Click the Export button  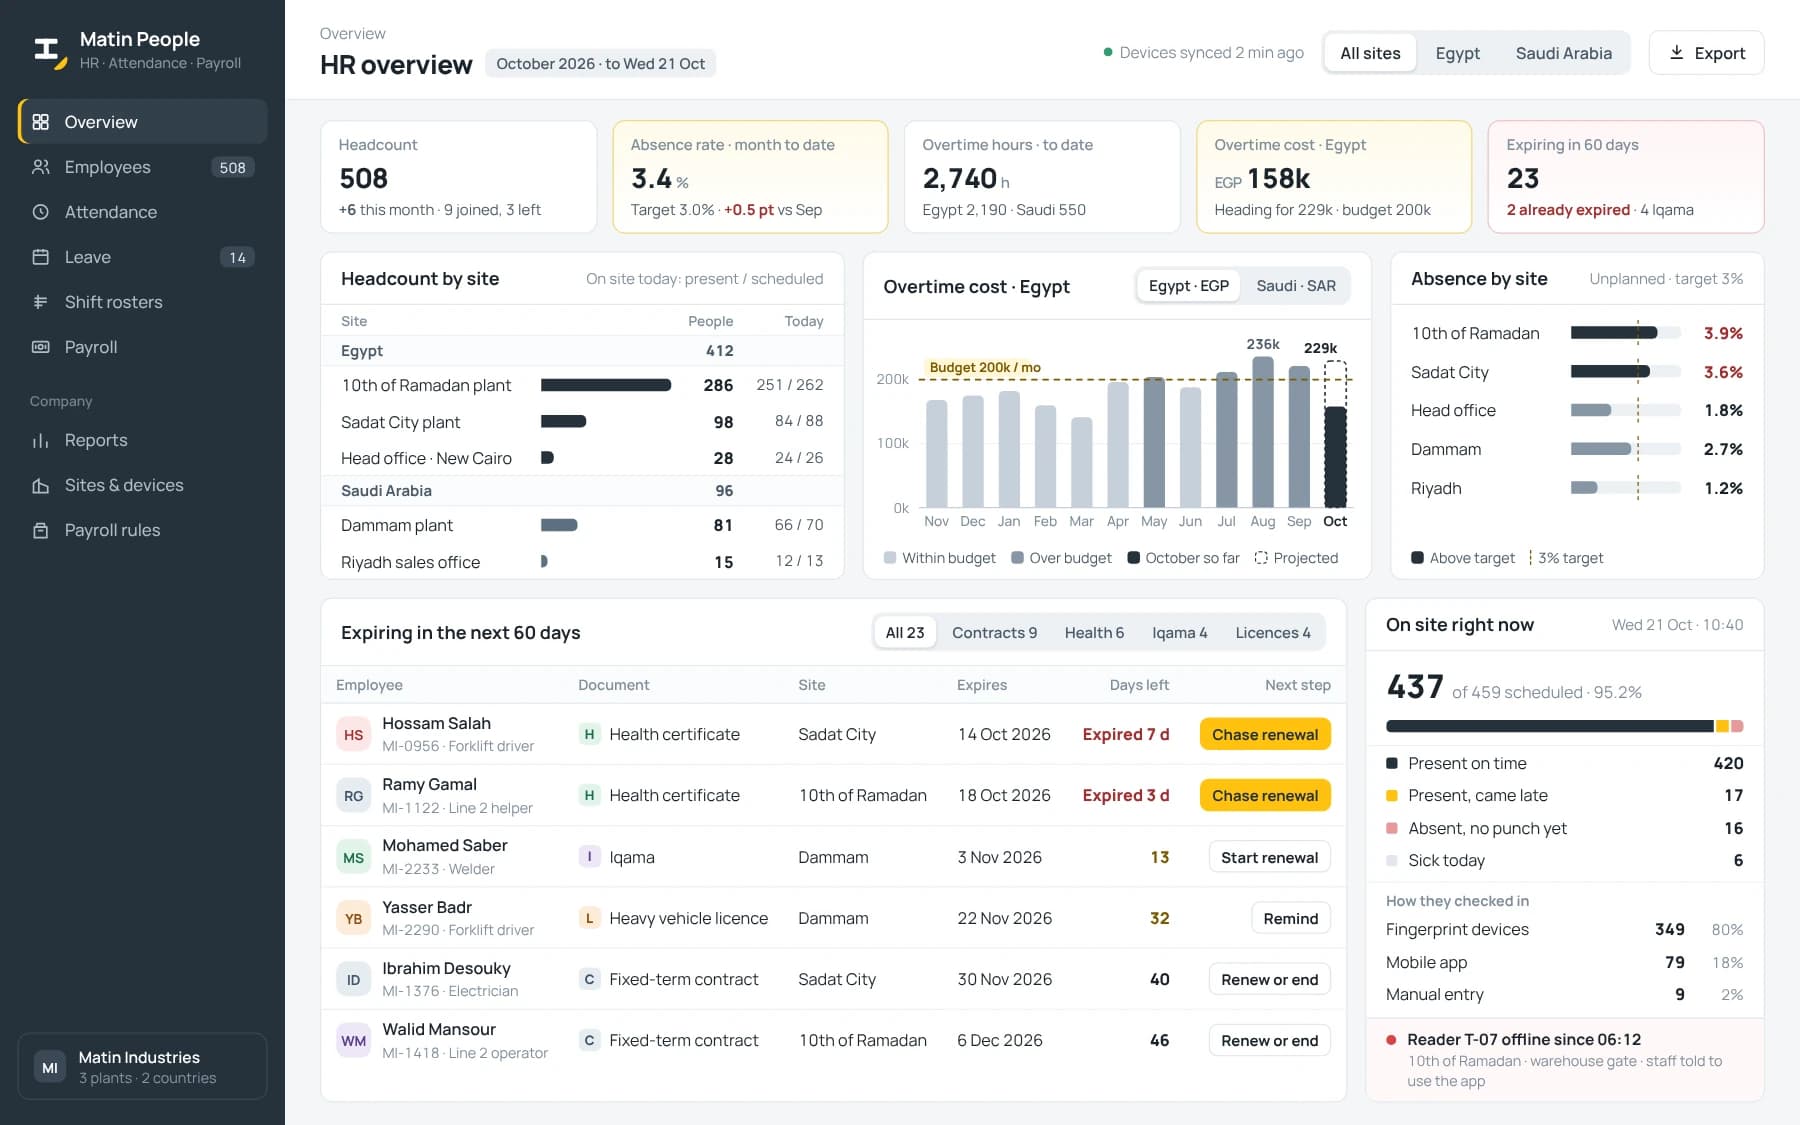1706,53
